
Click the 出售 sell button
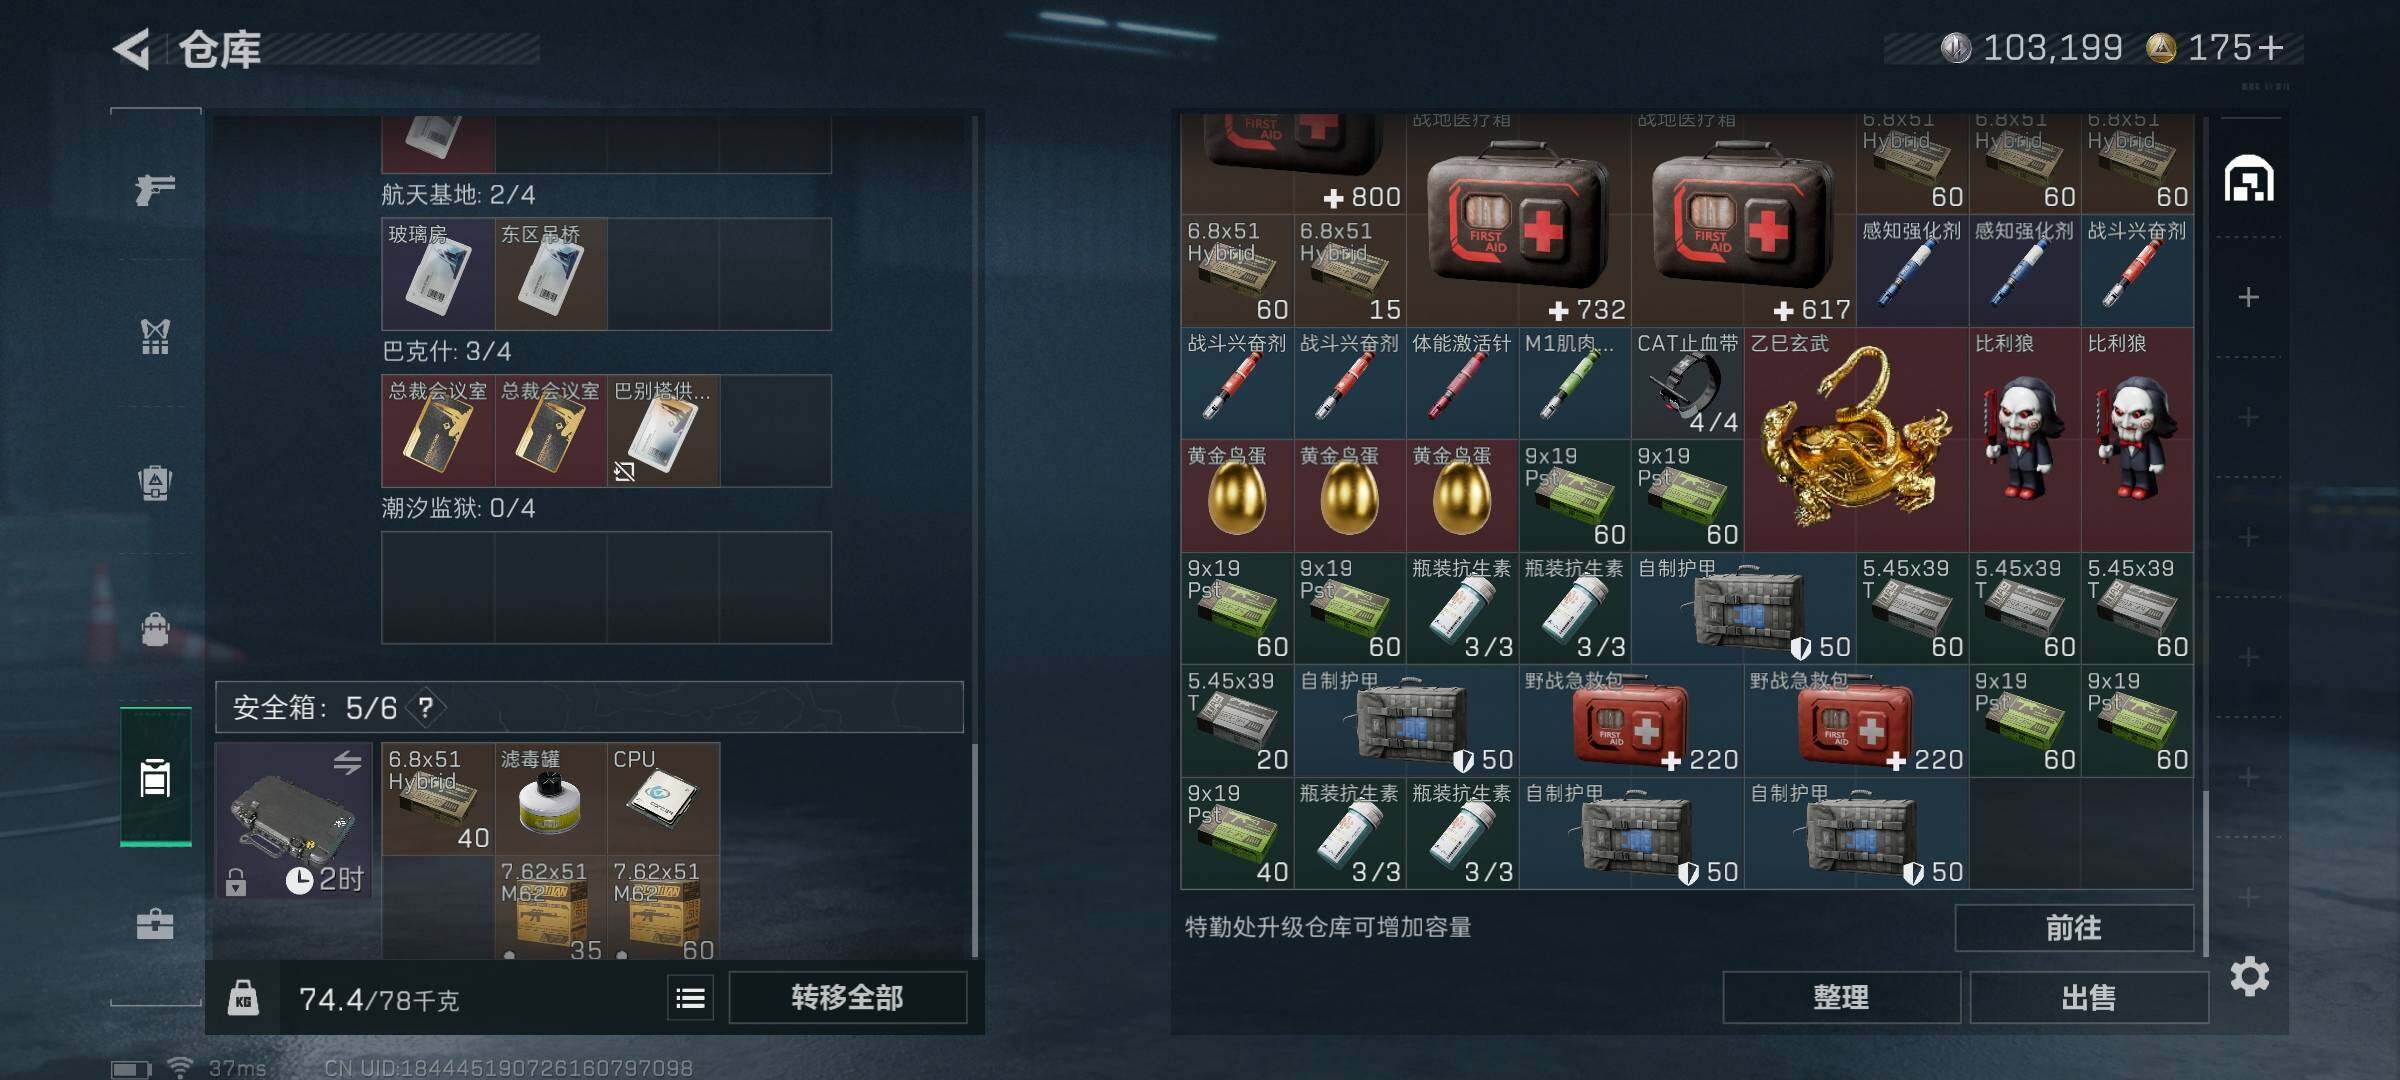2089,997
